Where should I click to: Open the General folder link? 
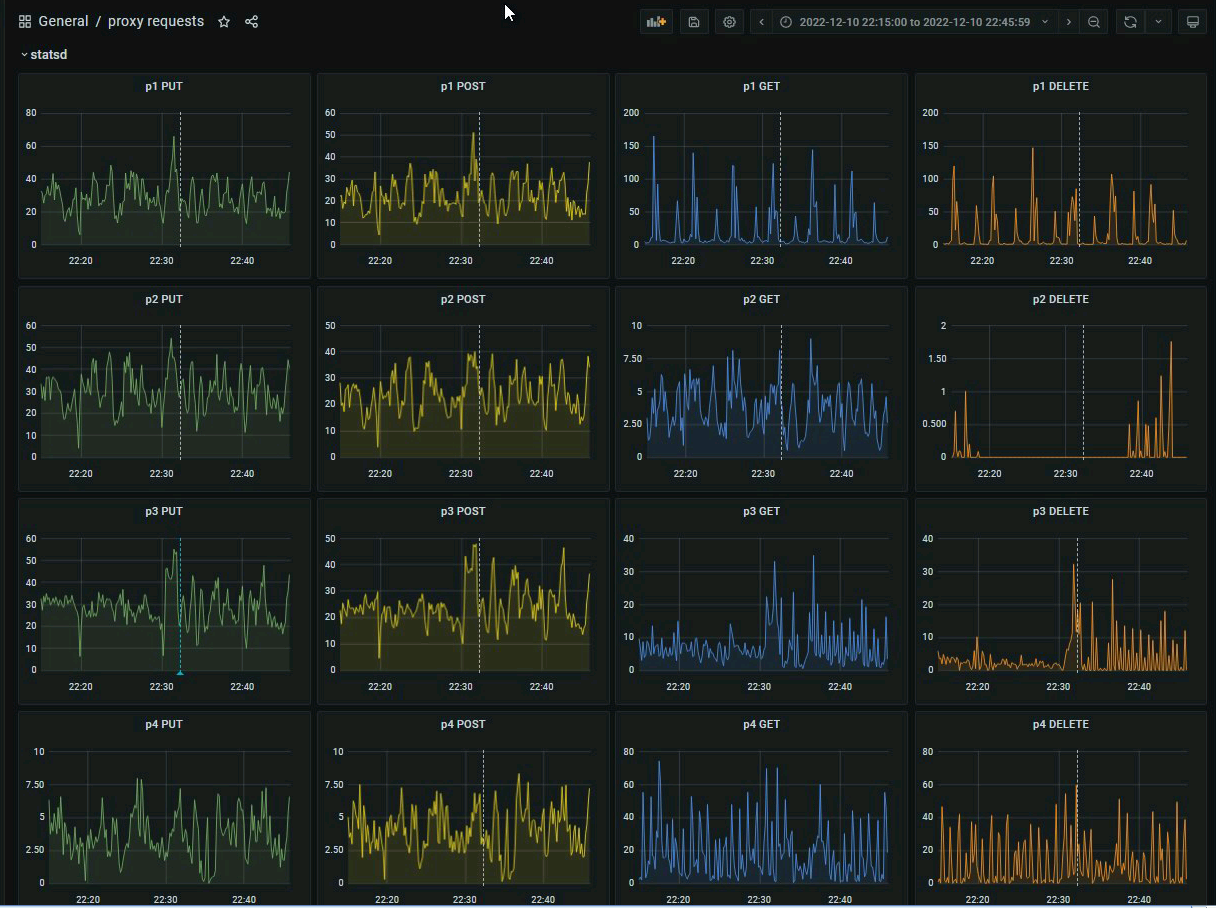[63, 22]
